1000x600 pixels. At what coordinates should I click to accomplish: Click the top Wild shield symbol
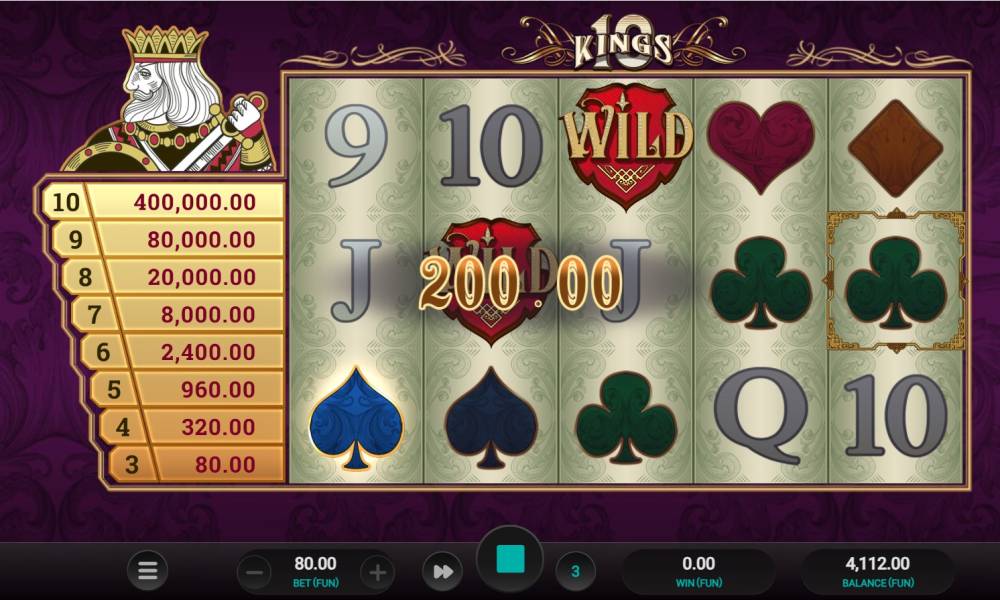(x=626, y=145)
